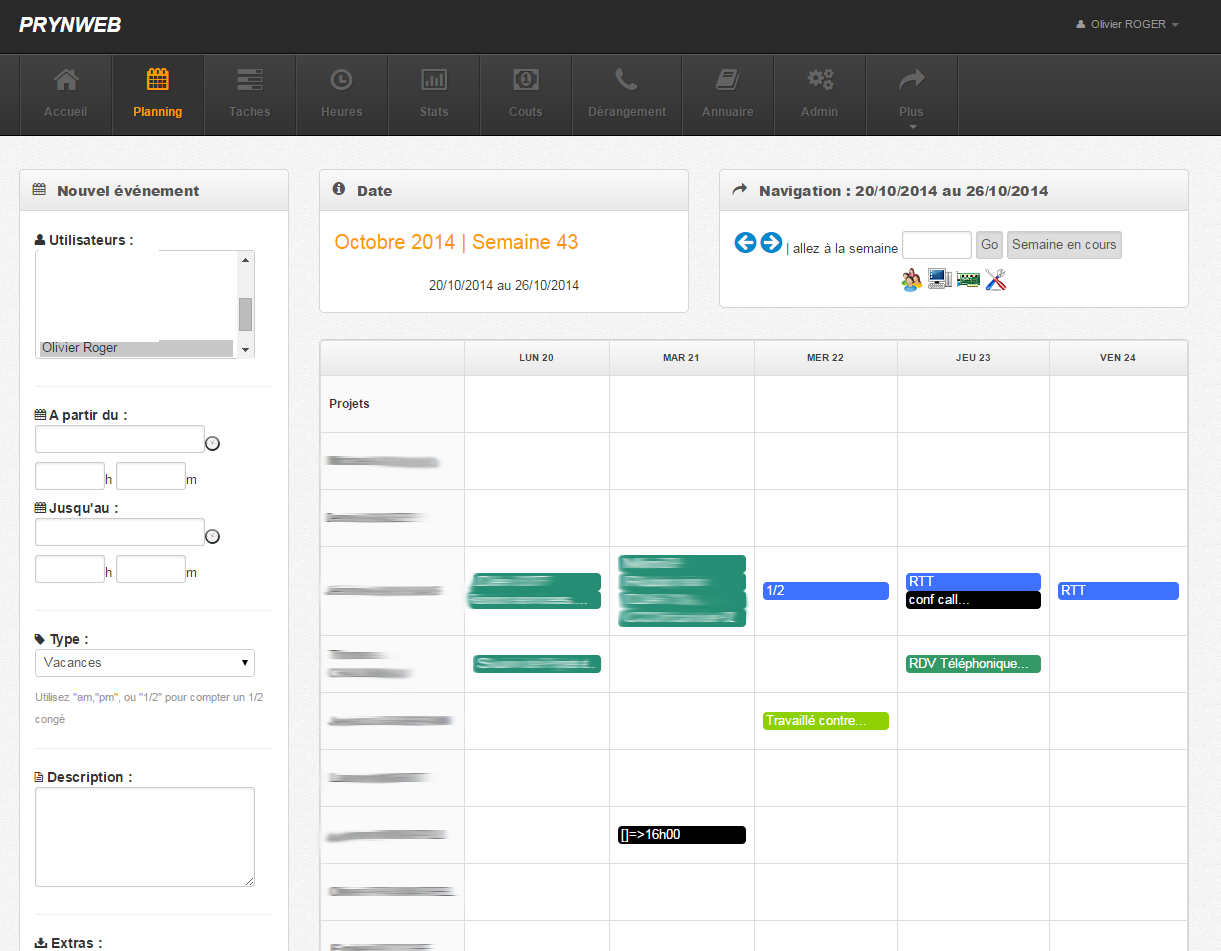Image resolution: width=1221 pixels, height=951 pixels.
Task: Open the Stats page
Action: point(434,95)
